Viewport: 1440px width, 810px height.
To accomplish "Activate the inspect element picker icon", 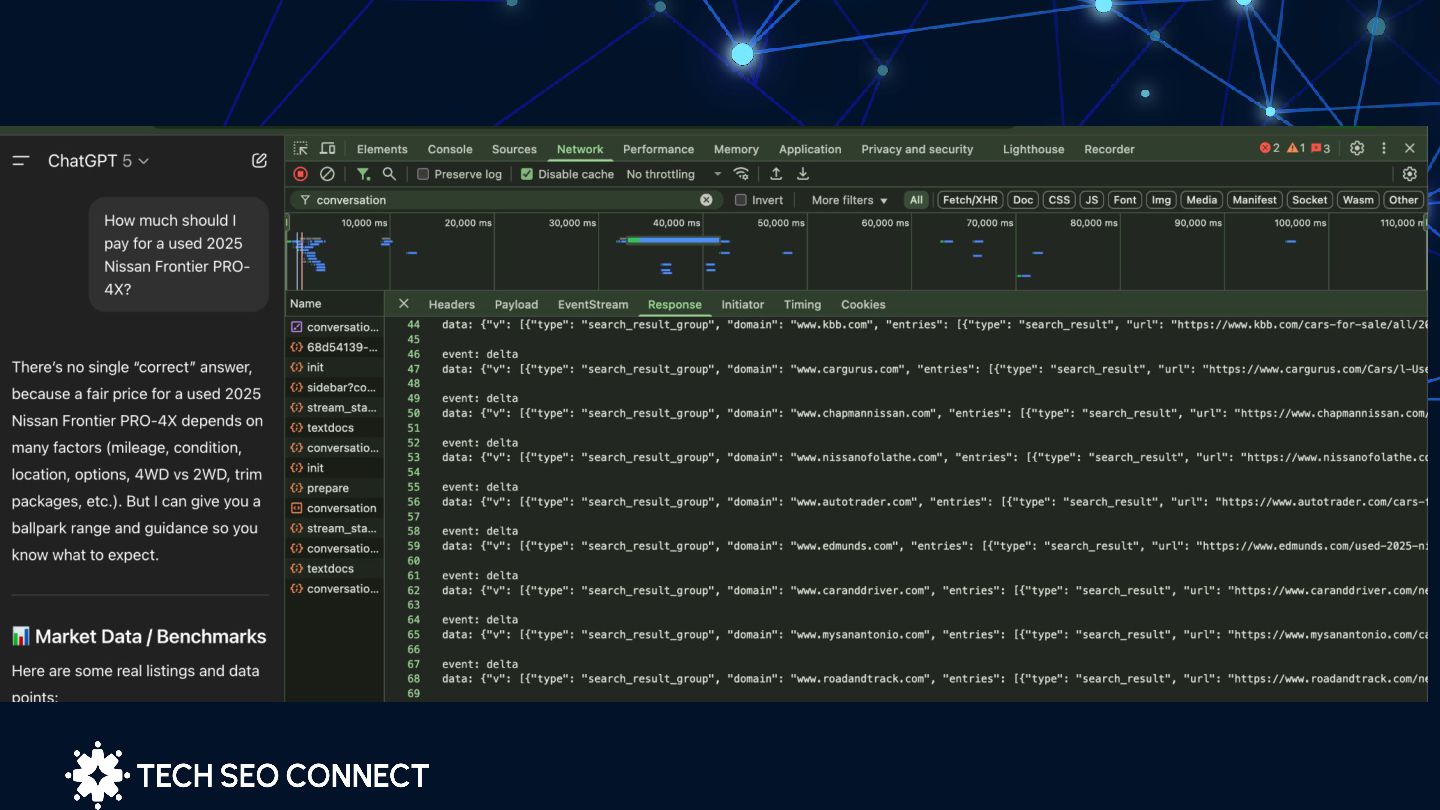I will [x=301, y=148].
